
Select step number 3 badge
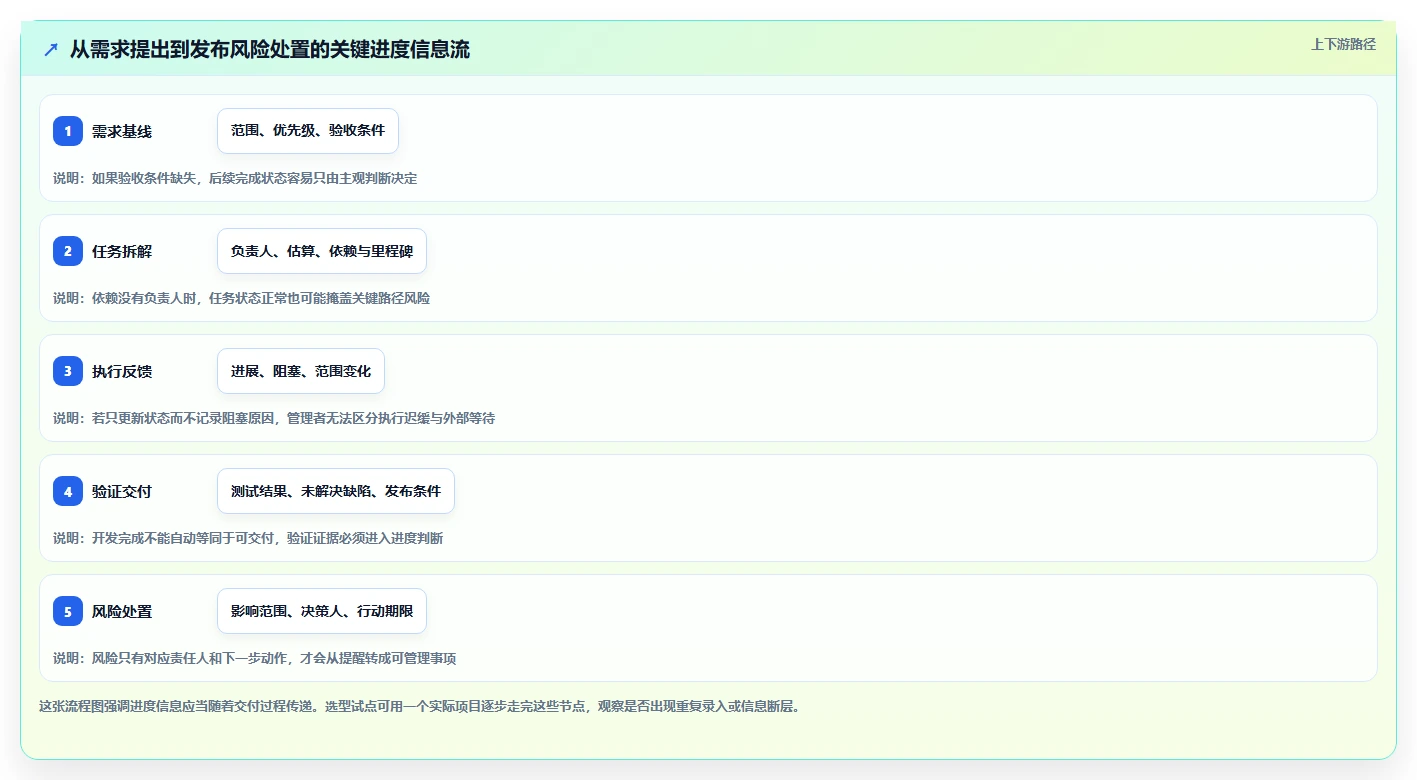[68, 371]
